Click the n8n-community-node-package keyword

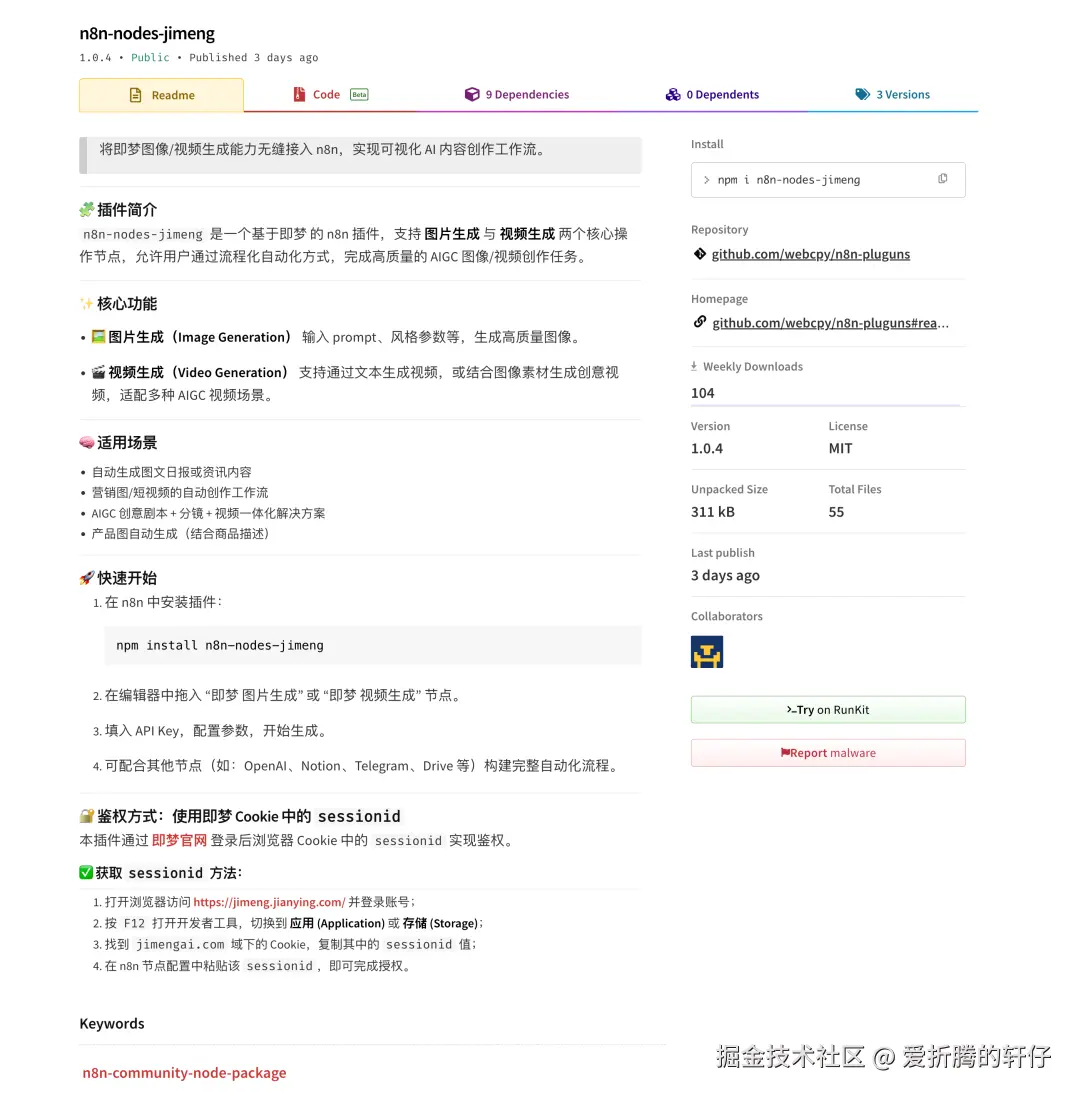click(x=184, y=1072)
